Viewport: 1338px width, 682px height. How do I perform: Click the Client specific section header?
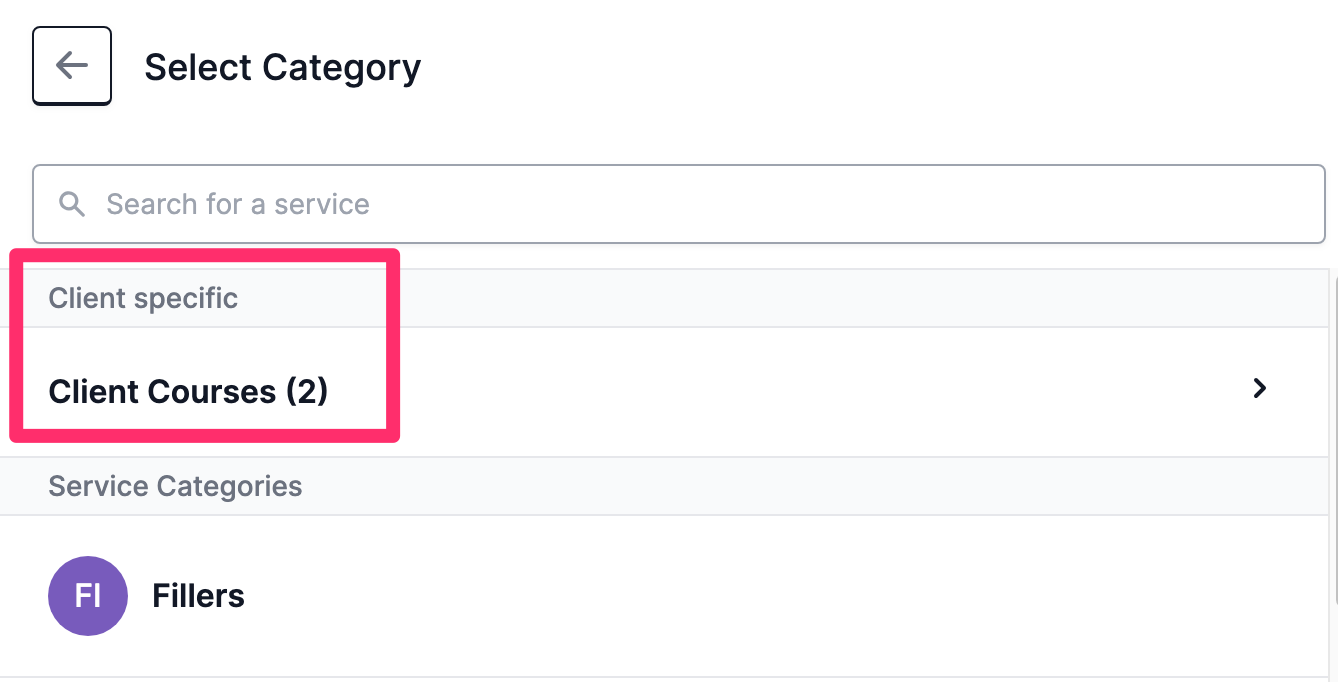pos(143,298)
